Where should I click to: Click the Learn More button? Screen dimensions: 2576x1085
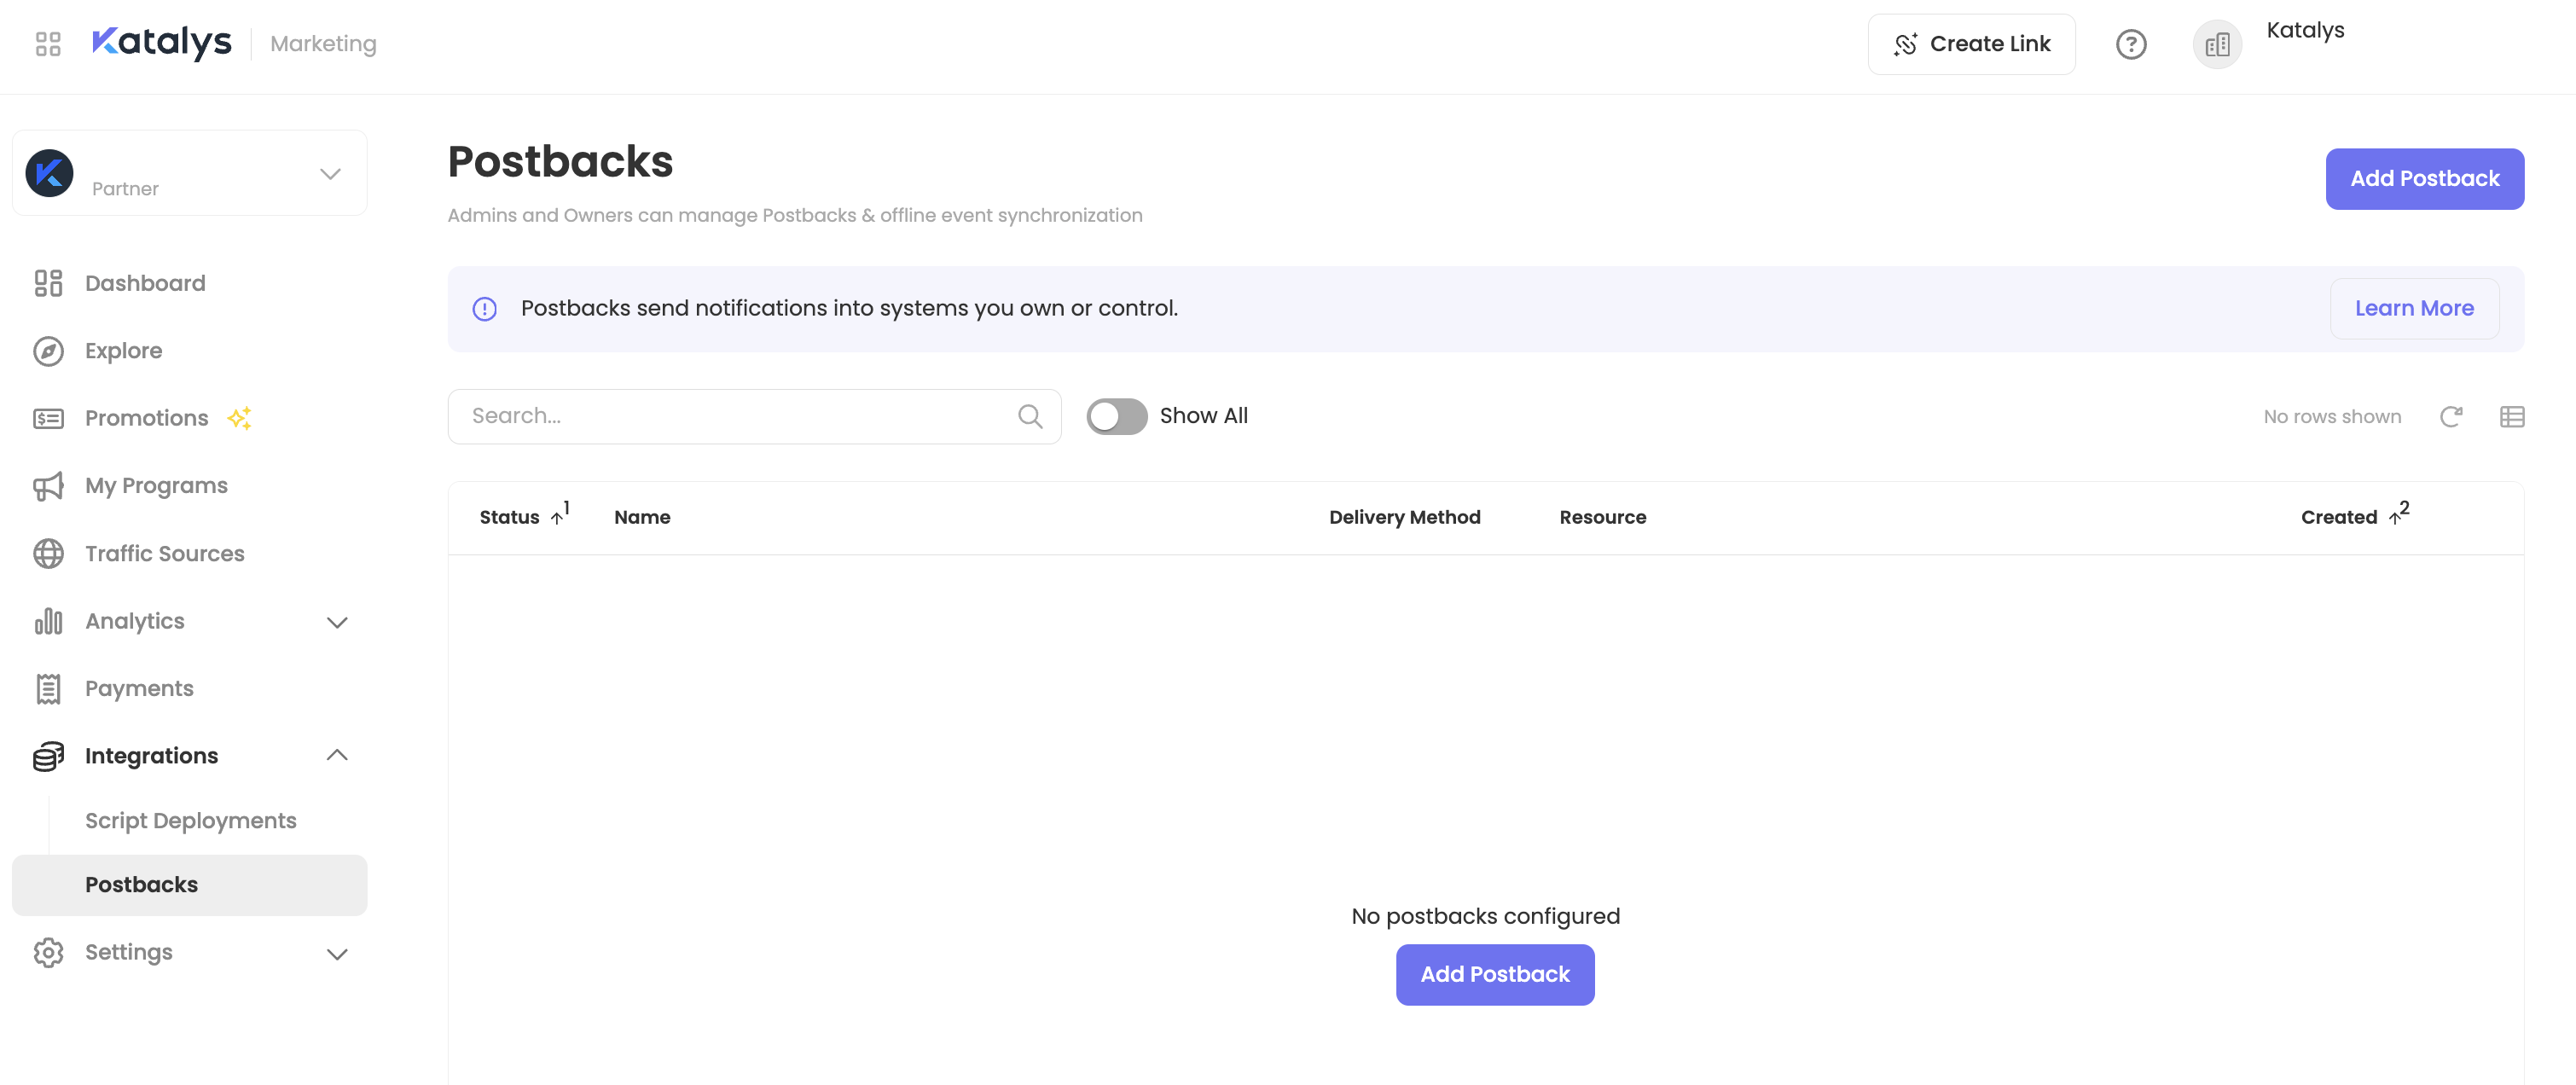2413,309
